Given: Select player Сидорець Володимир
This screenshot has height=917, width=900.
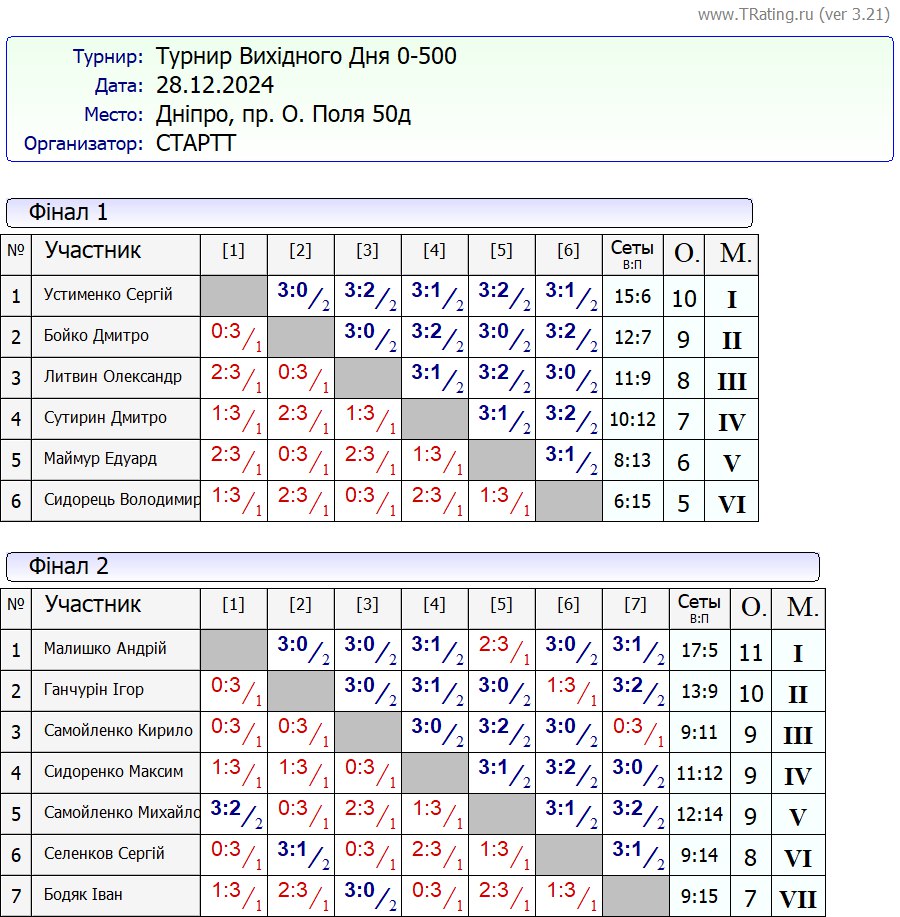Looking at the screenshot, I should (122, 501).
